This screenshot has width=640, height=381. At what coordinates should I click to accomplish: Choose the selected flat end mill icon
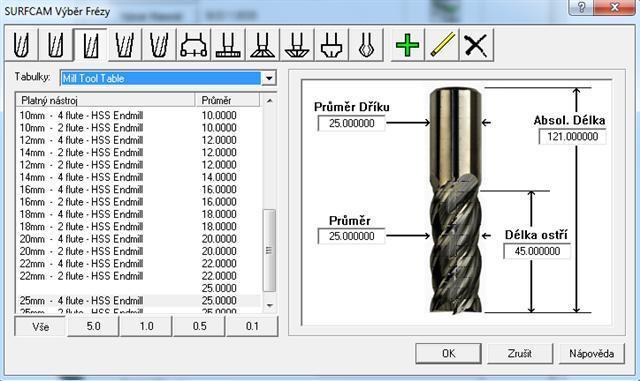coord(90,45)
